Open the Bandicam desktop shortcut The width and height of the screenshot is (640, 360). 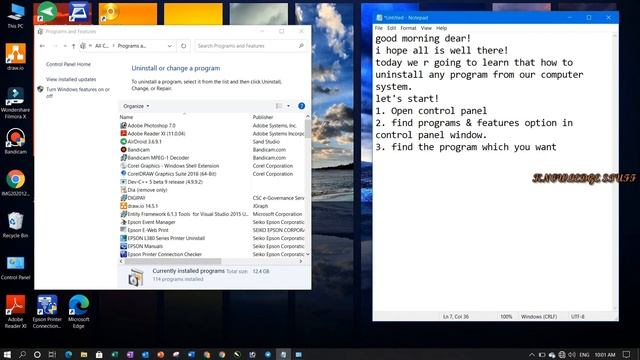(16, 141)
